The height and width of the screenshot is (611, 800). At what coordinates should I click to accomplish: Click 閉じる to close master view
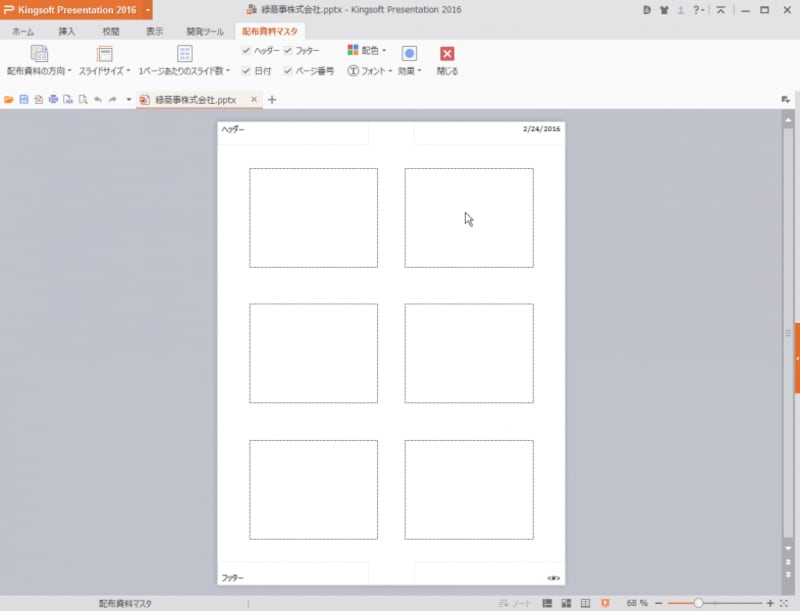click(x=447, y=60)
